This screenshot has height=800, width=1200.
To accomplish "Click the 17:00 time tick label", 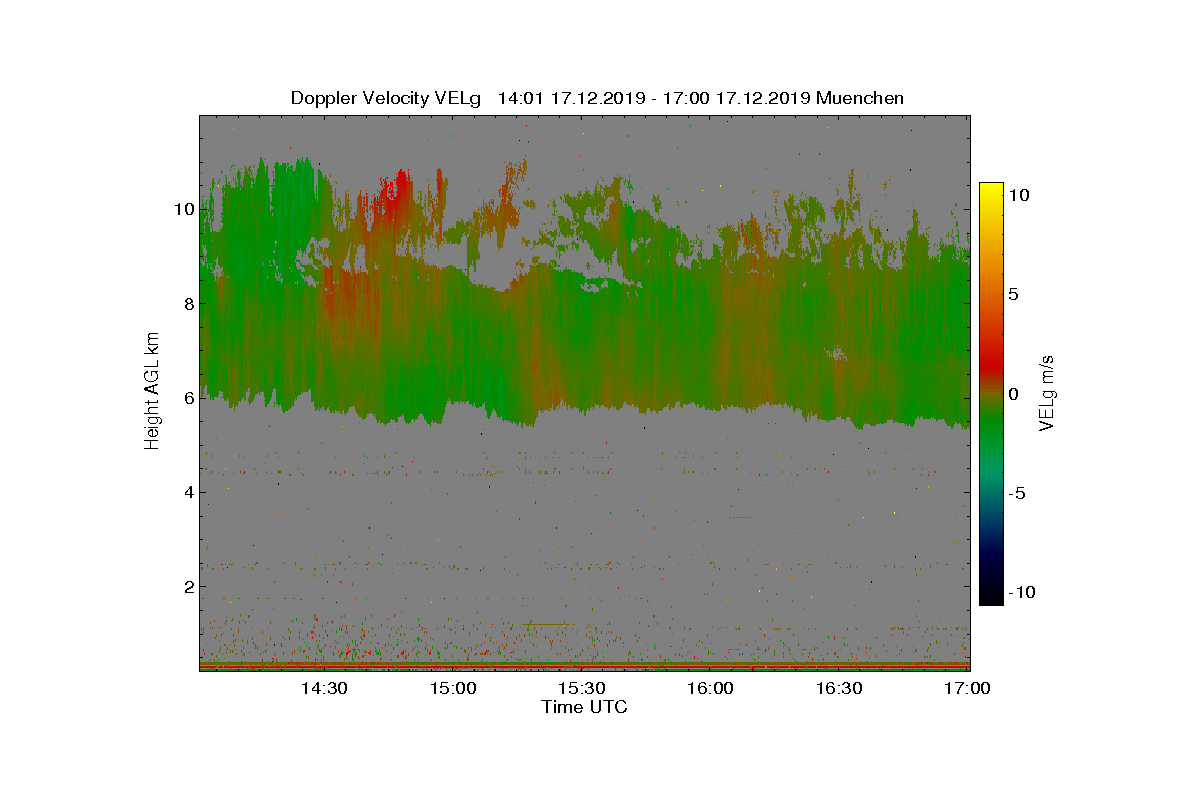I will click(967, 688).
